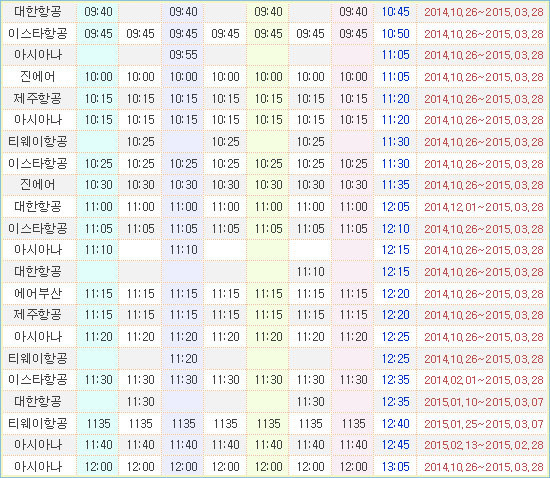Click 아시아나 label in the 09:55 row
This screenshot has width=550, height=478.
[x=38, y=55]
